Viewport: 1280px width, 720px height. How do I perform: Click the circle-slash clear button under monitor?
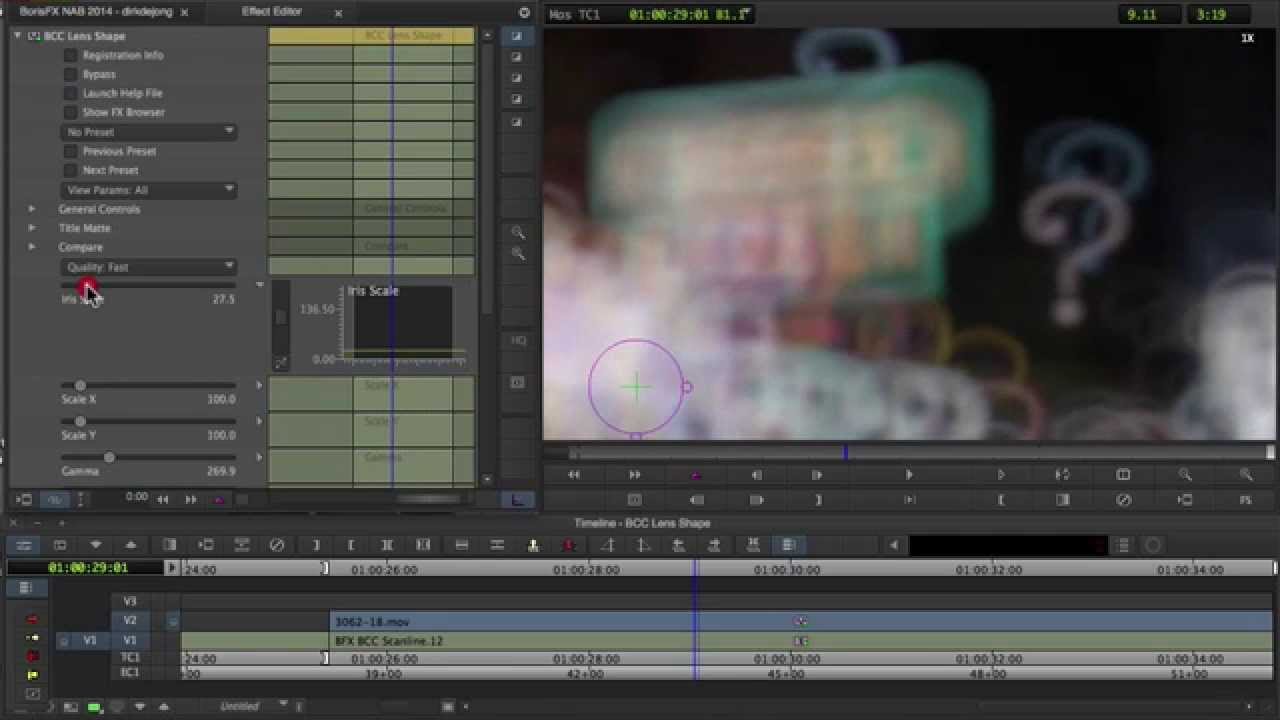(x=1124, y=499)
